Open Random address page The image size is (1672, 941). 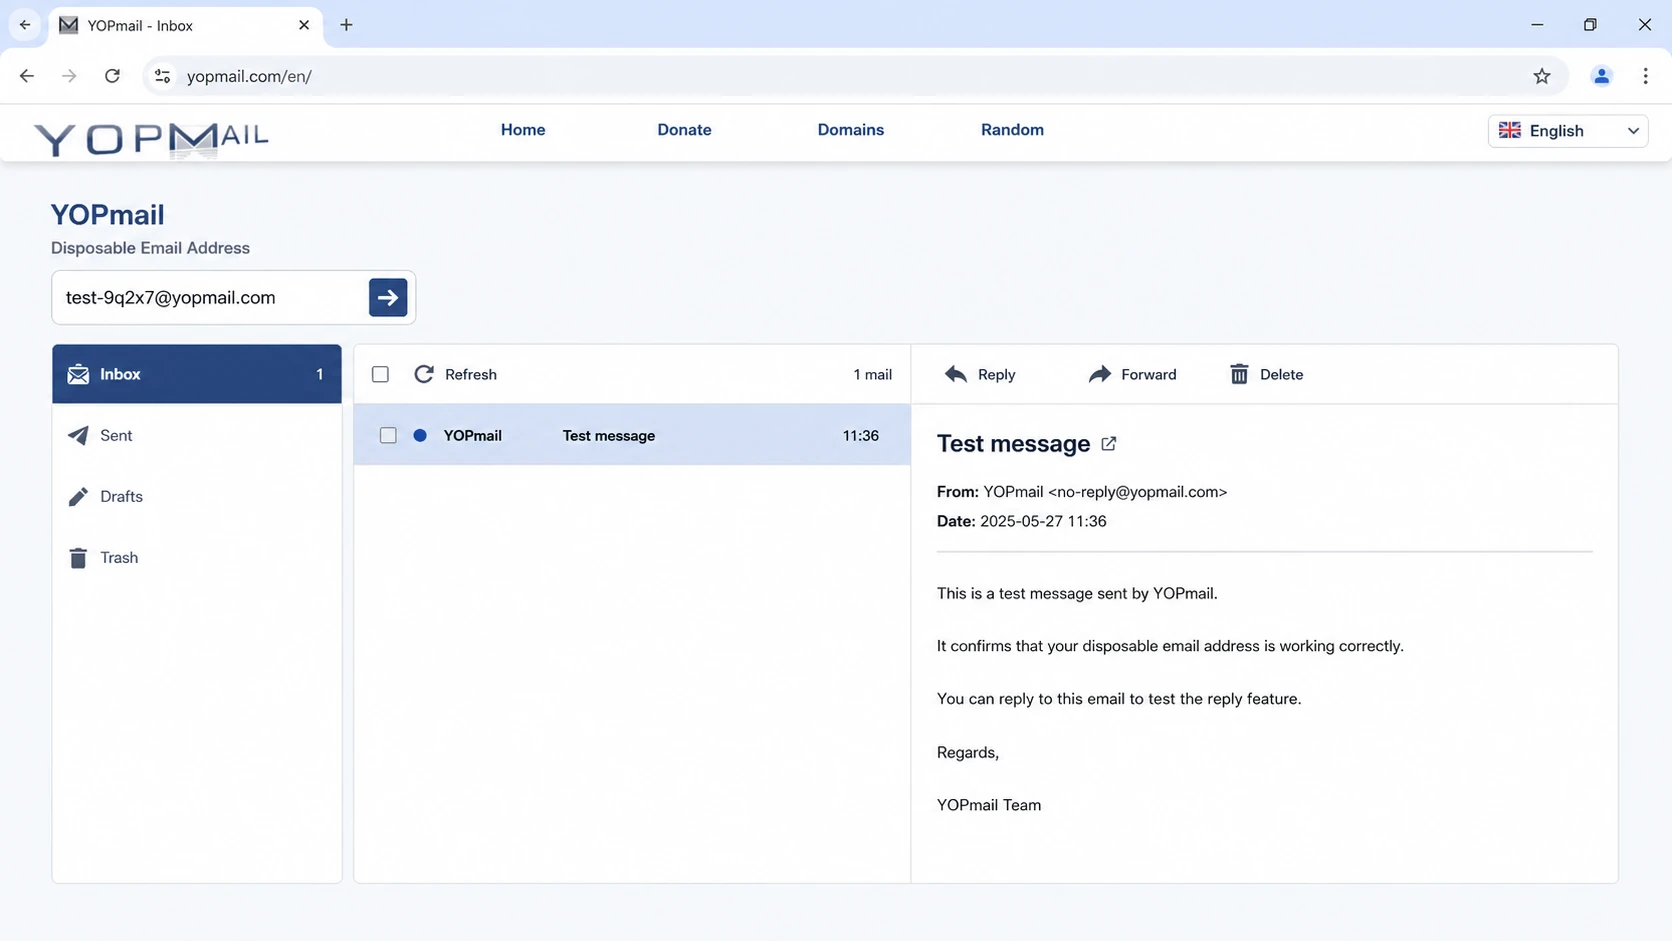click(1012, 130)
